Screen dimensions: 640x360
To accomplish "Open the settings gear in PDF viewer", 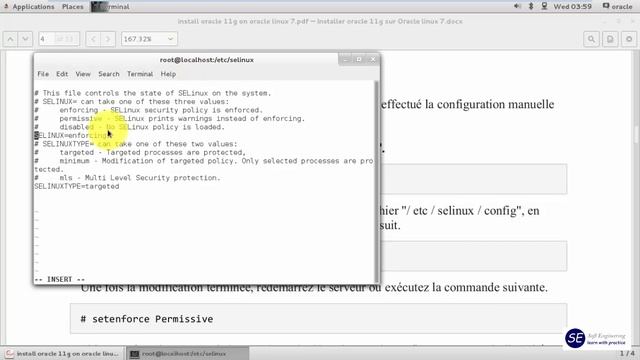I will point(629,39).
